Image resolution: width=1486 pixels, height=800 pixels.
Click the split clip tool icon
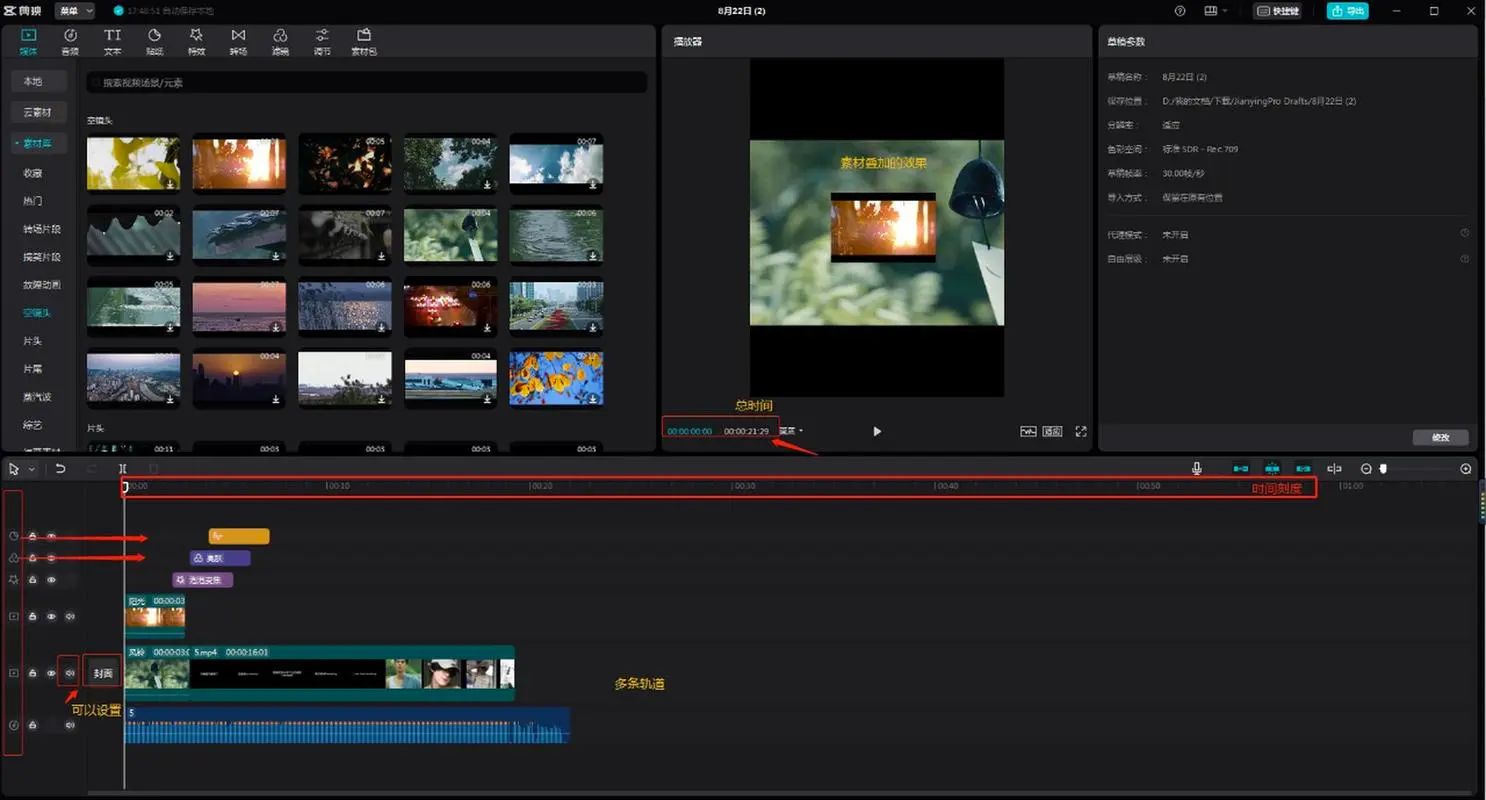click(123, 468)
